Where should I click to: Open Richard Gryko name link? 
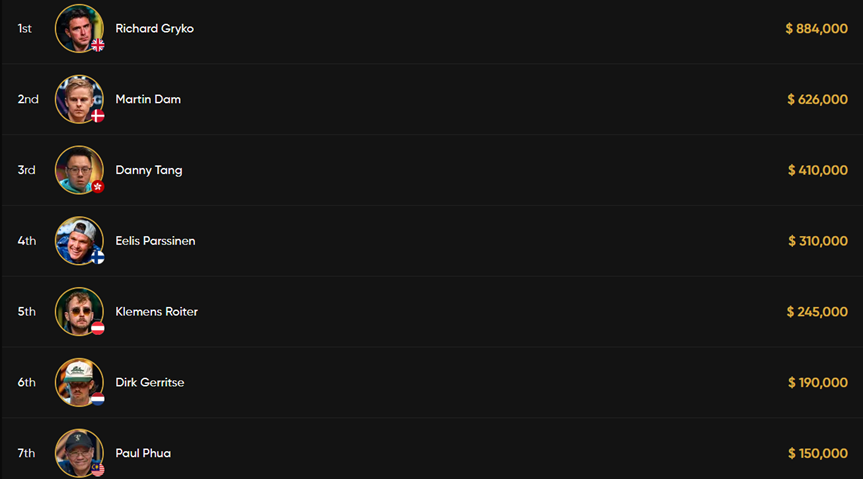coord(155,29)
